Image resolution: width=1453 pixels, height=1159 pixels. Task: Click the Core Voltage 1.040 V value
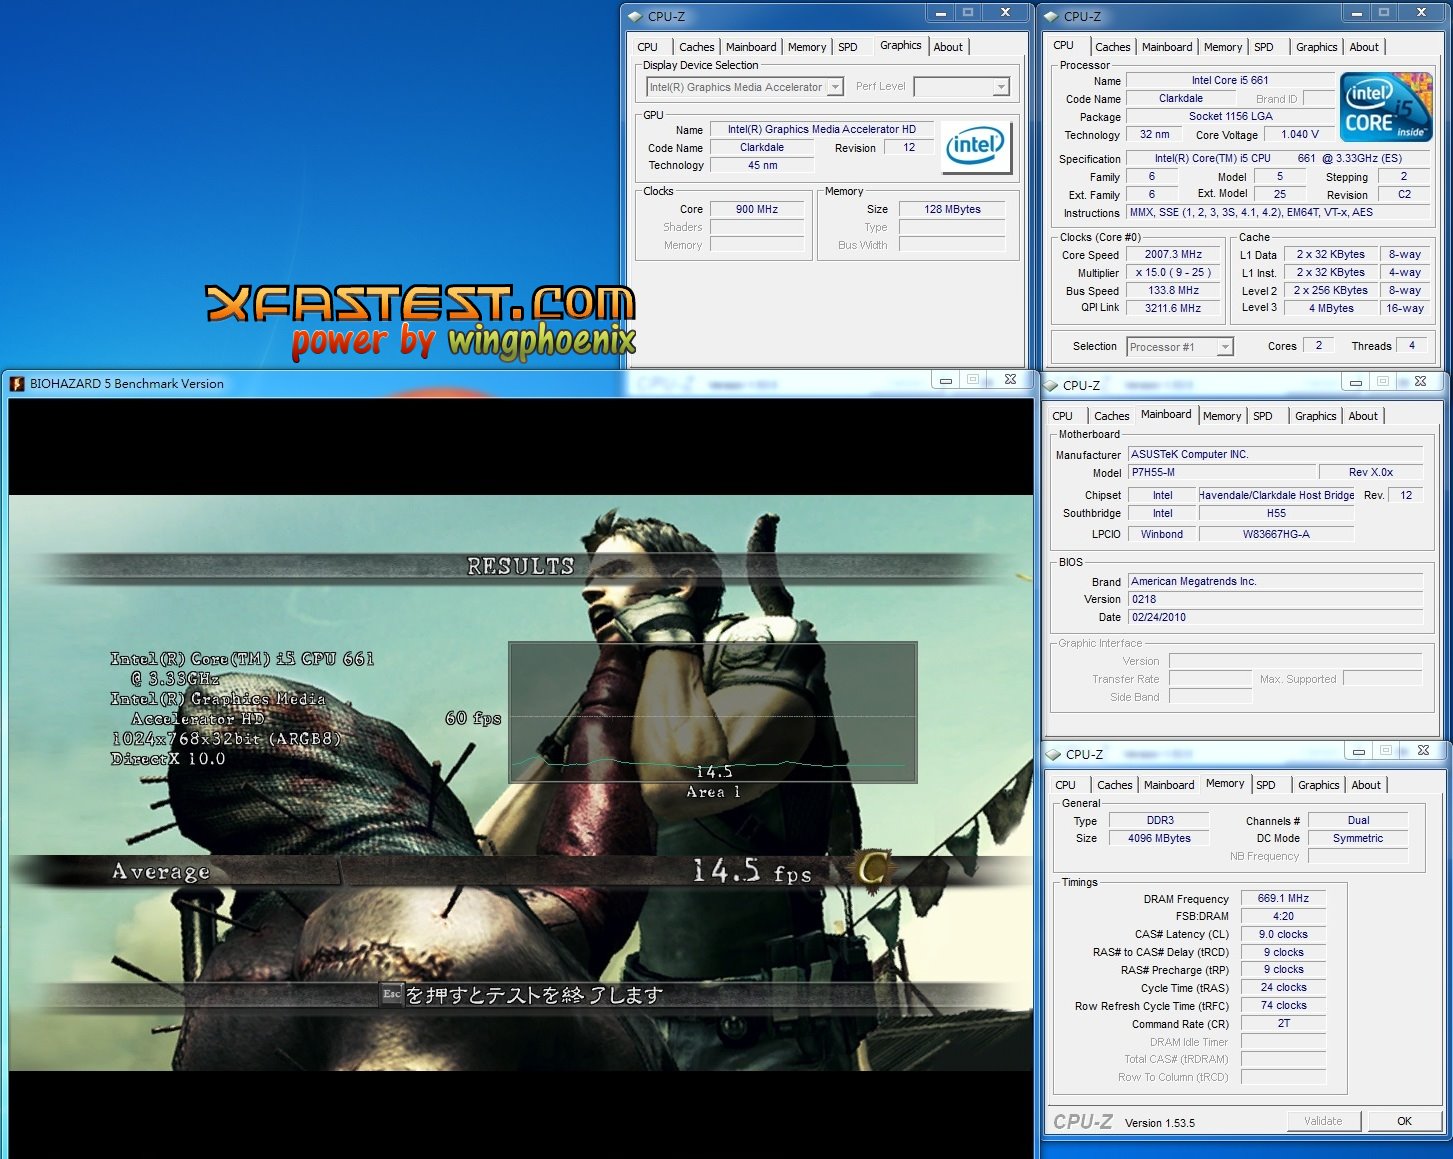1299,134
